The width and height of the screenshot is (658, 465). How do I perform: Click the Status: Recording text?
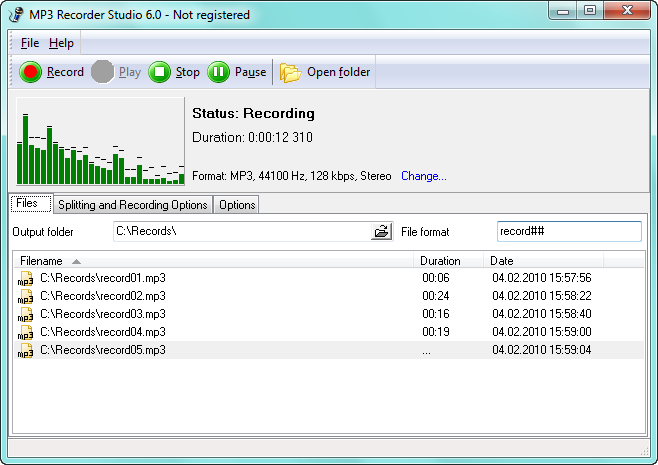(253, 113)
